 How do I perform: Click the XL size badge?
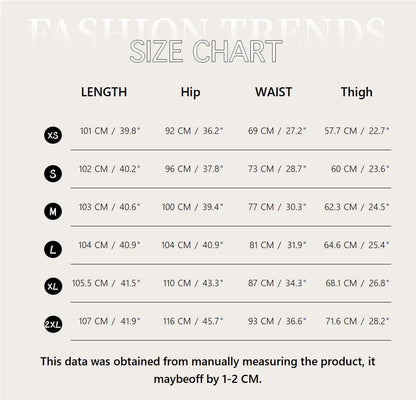click(x=53, y=287)
